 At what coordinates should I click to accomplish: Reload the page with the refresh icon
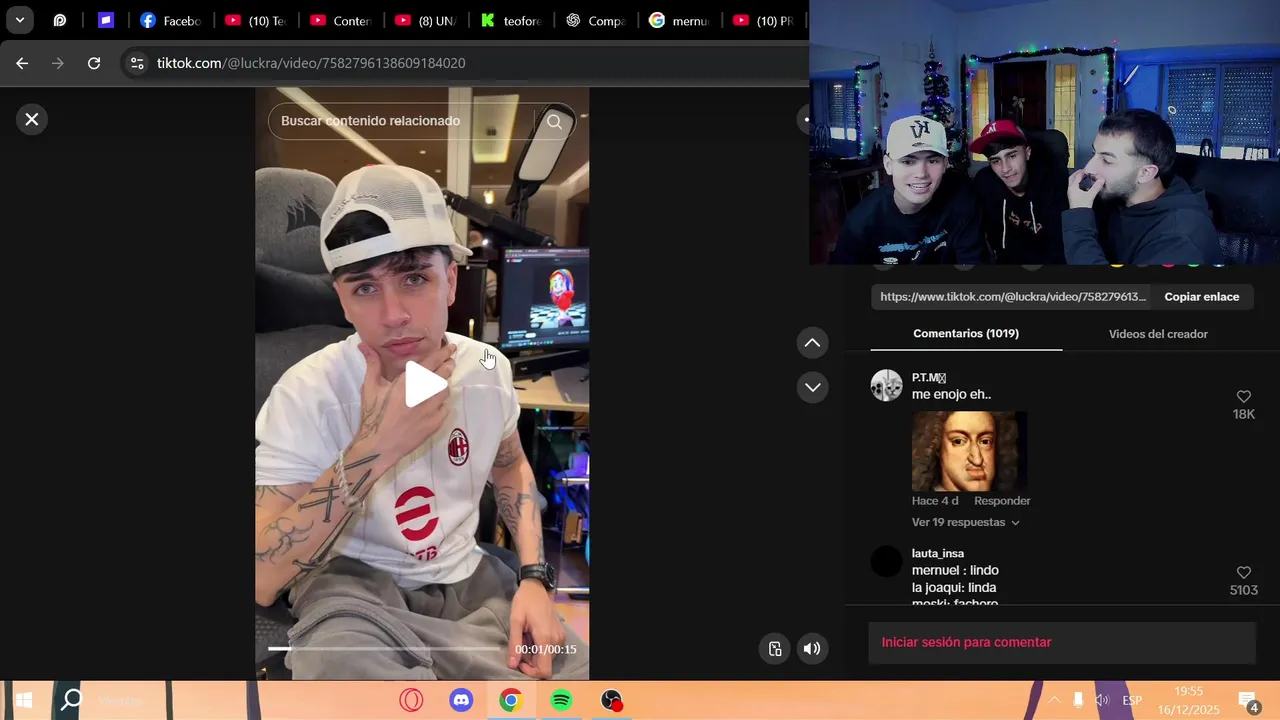94,63
